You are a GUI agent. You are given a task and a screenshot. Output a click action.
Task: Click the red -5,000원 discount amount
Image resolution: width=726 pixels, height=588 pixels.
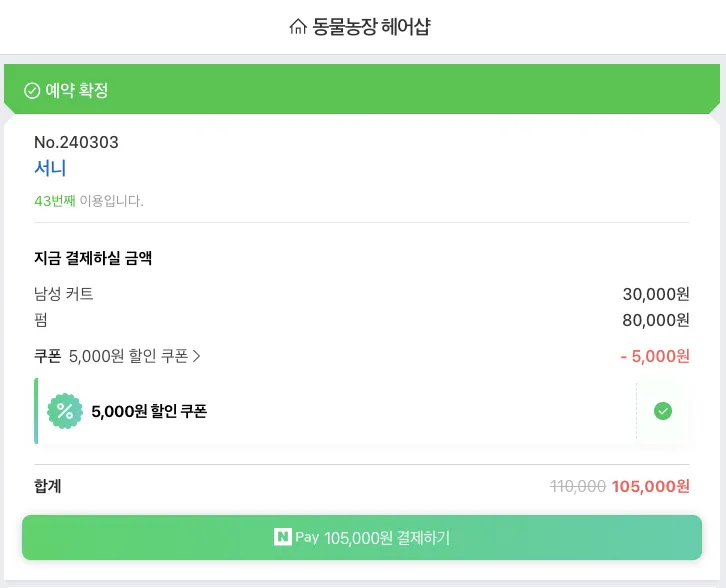tap(655, 356)
